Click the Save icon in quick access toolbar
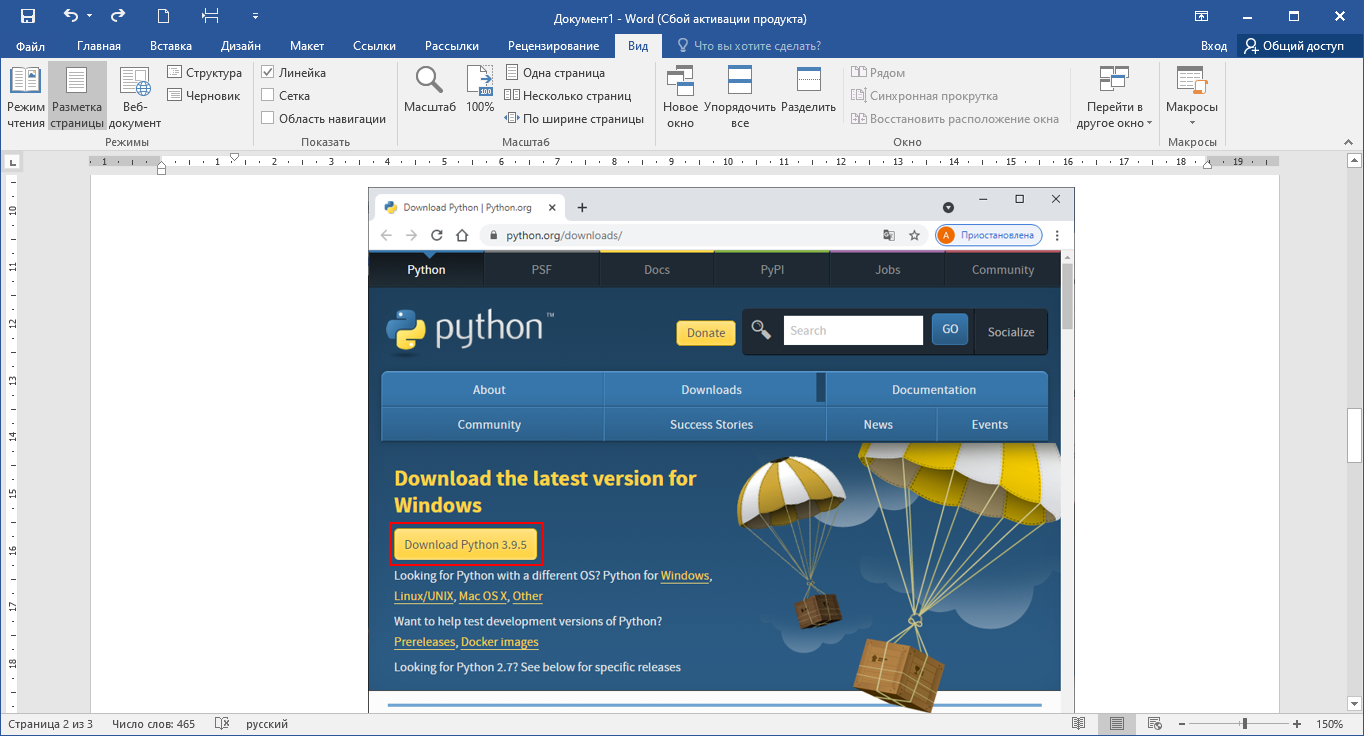 click(x=28, y=16)
